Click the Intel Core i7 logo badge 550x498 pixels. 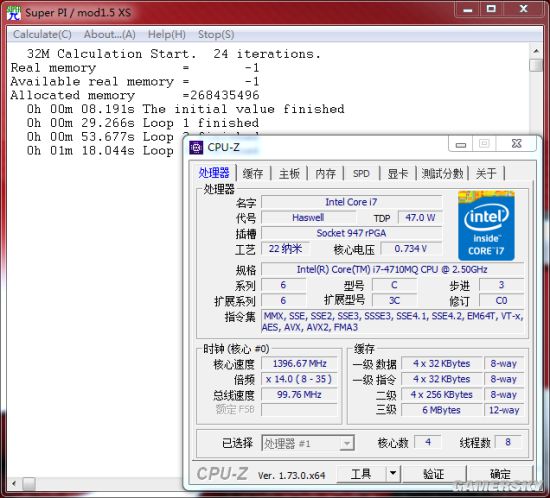486,226
